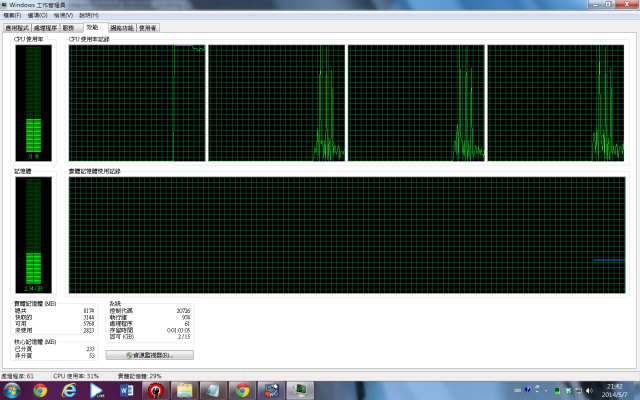This screenshot has width=640, height=400.
Task: Switch to Chrome icon right of notepad icon
Action: [242, 391]
